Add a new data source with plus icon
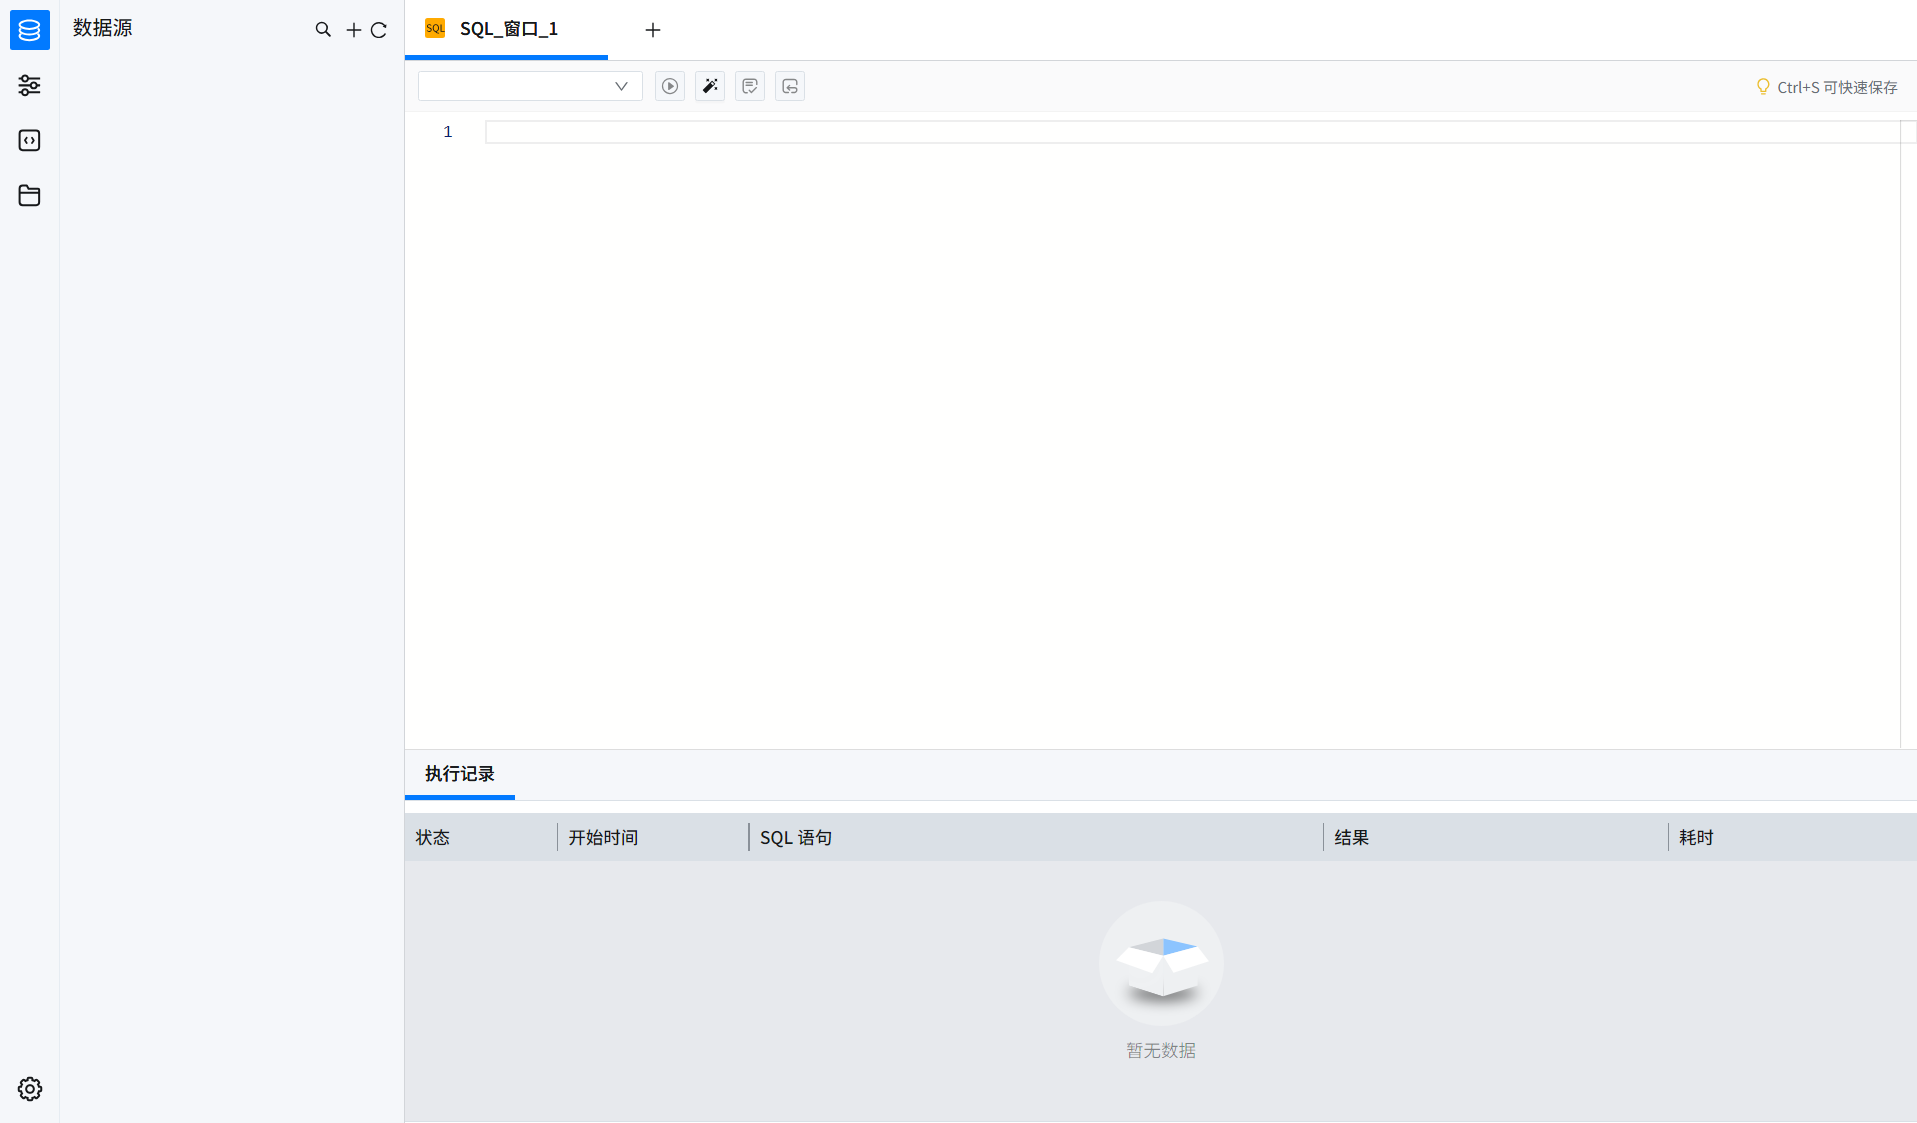This screenshot has height=1123, width=1917. pos(353,30)
